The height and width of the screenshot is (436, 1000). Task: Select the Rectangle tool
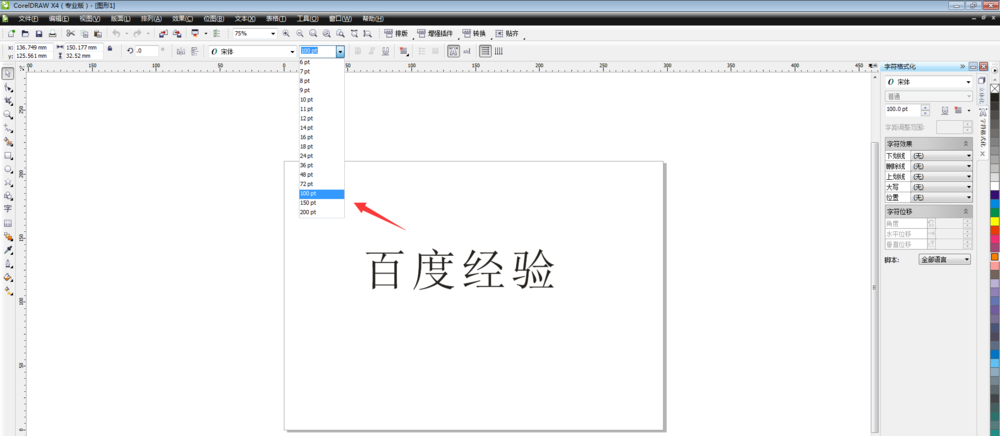8,155
